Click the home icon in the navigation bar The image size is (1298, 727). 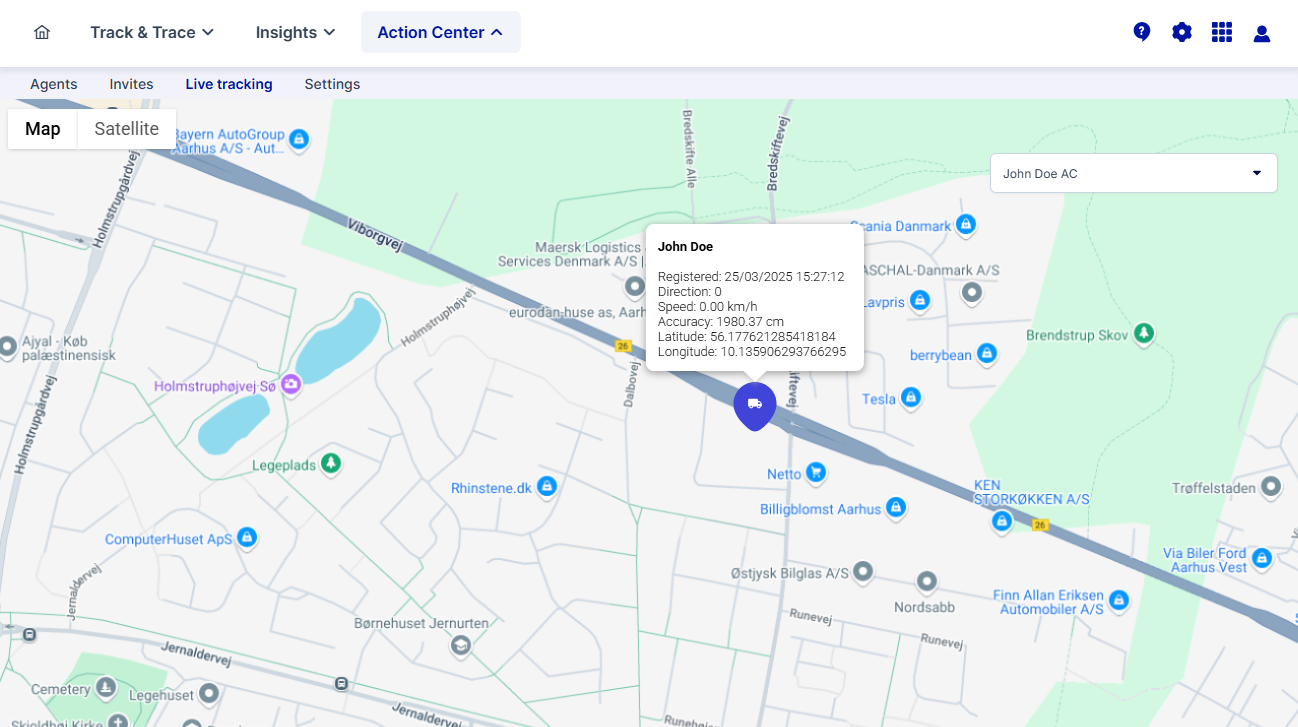(41, 31)
